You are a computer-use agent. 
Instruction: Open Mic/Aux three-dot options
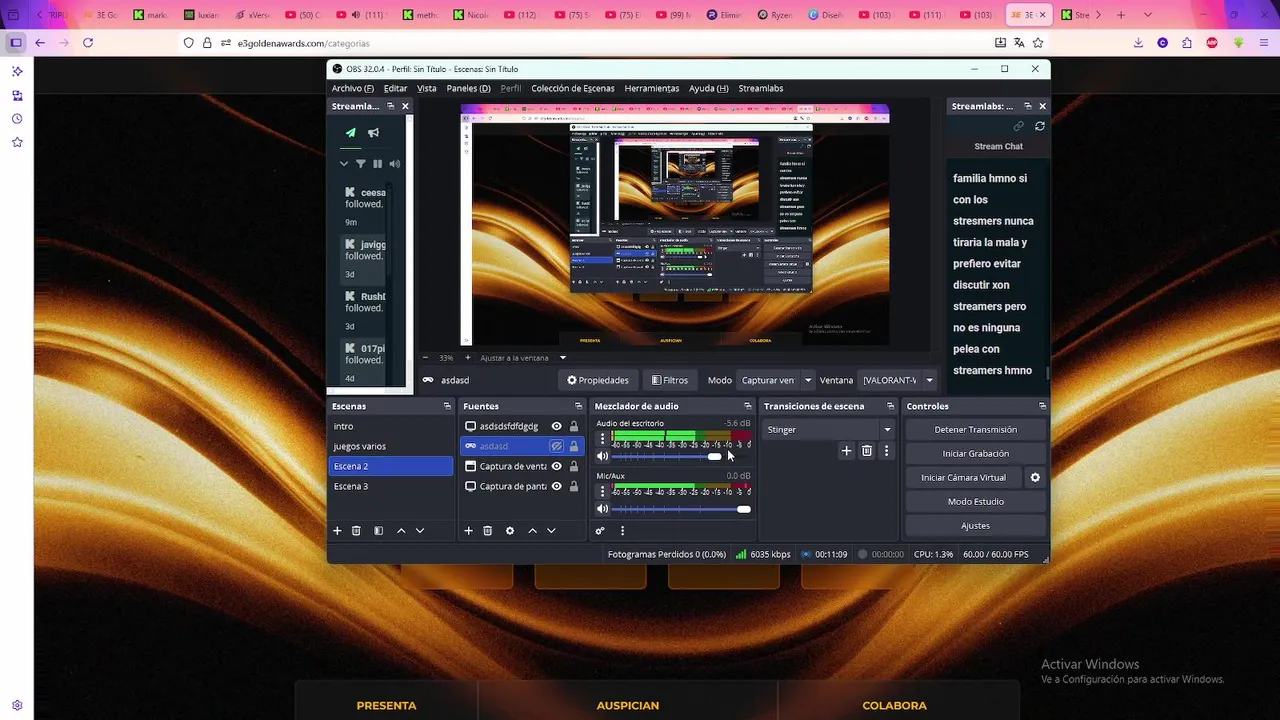(602, 491)
